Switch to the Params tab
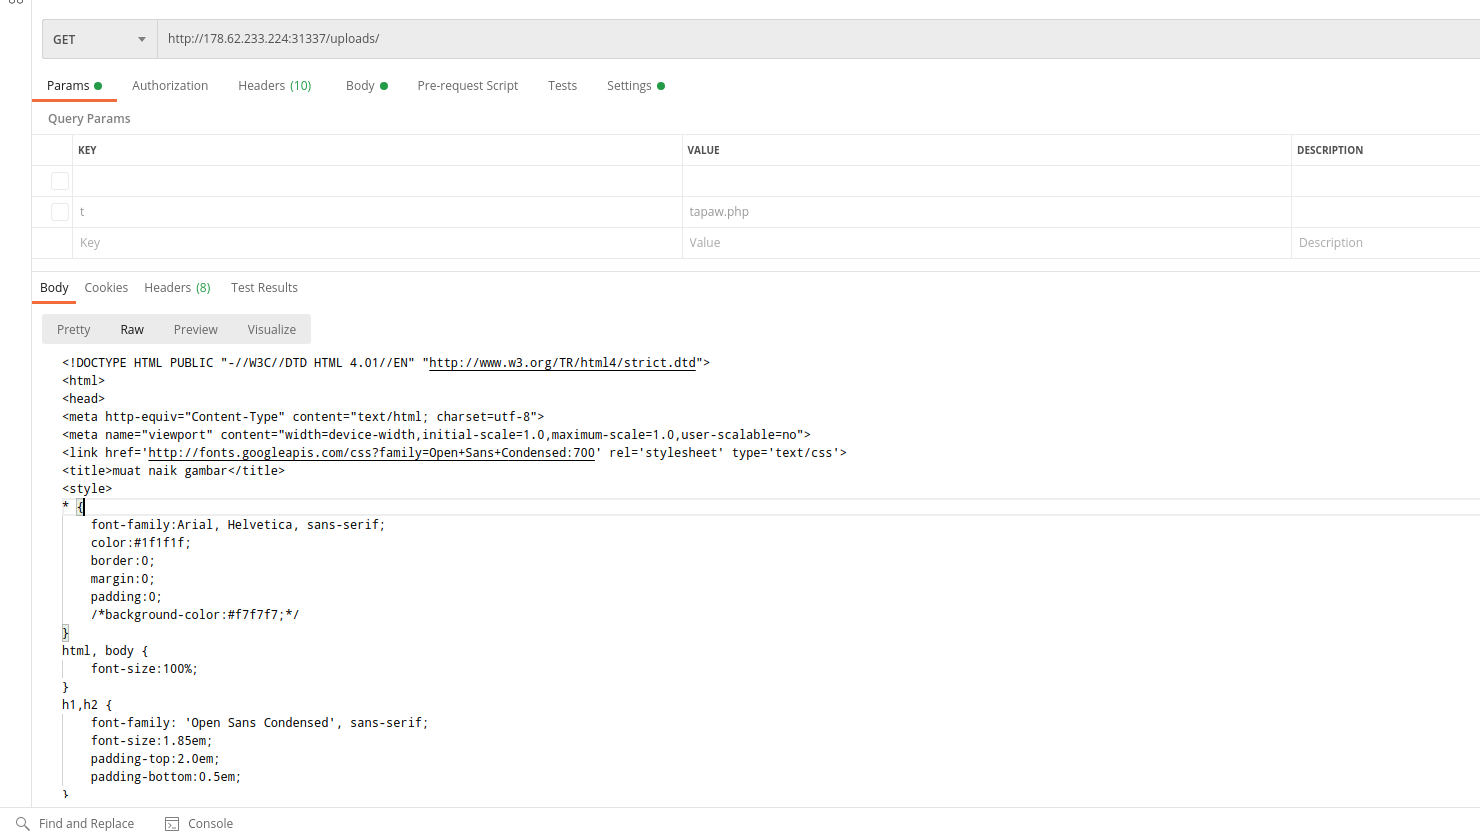This screenshot has height=833, width=1480. click(74, 86)
